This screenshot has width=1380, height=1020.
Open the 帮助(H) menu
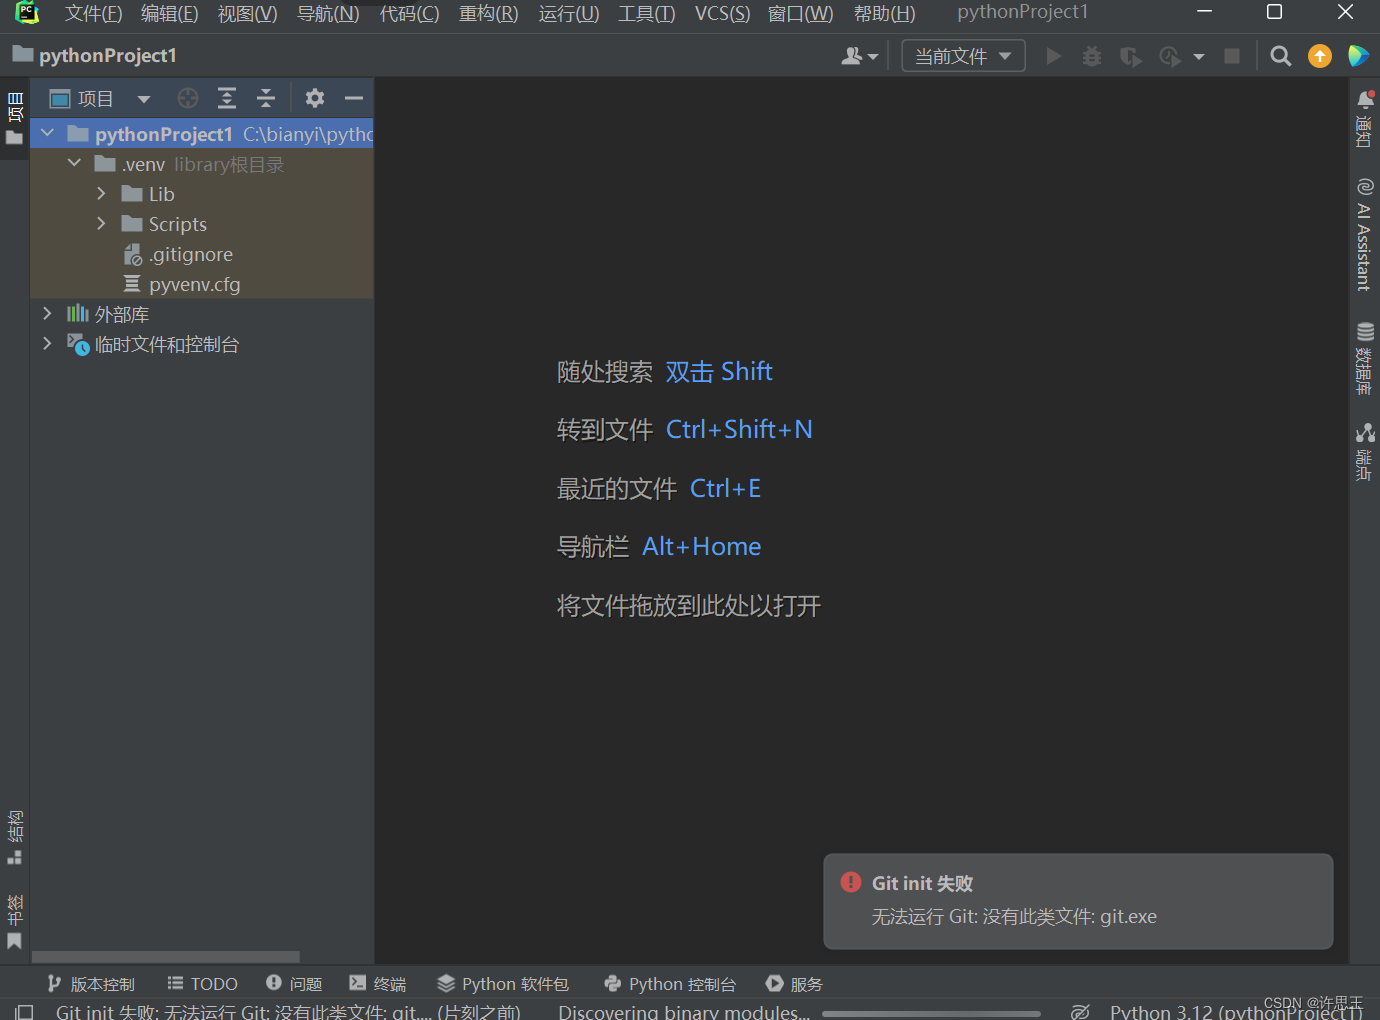tap(884, 13)
